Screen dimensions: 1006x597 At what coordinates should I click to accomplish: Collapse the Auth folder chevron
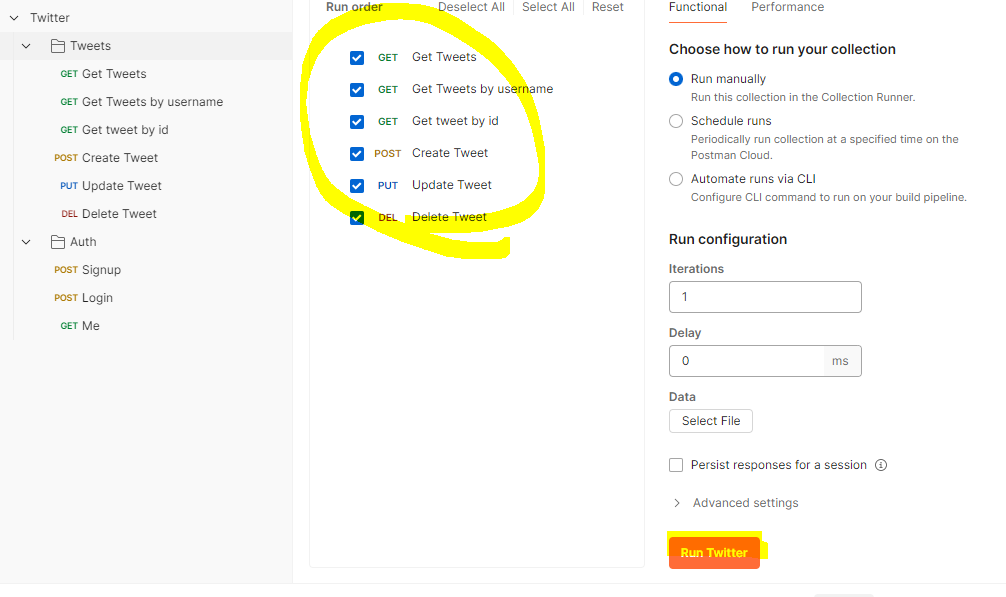[x=26, y=242]
